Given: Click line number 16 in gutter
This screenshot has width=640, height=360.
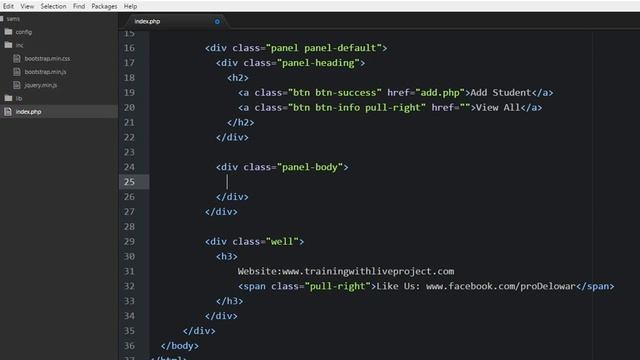Looking at the screenshot, I should pos(129,48).
